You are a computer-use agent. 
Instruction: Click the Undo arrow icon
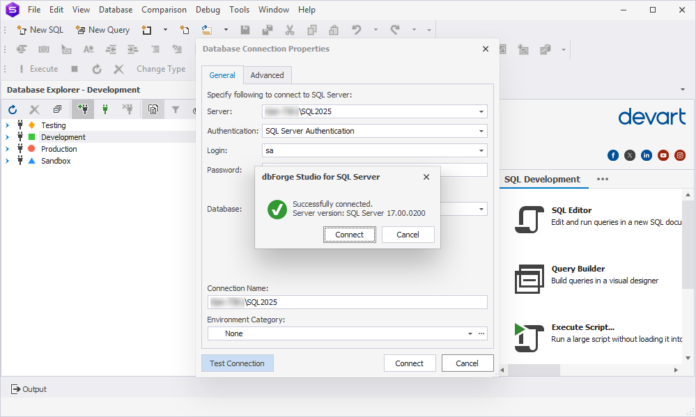(x=356, y=30)
